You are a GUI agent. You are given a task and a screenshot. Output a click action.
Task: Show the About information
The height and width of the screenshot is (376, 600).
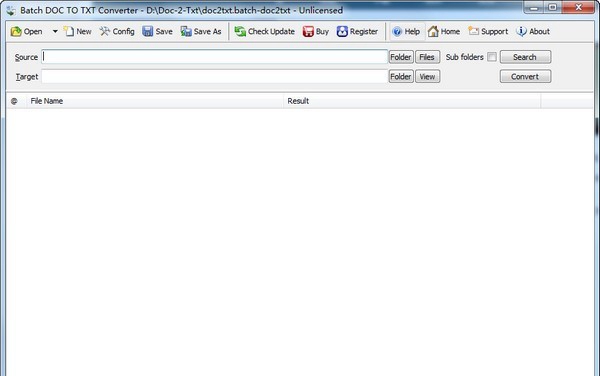coord(533,31)
